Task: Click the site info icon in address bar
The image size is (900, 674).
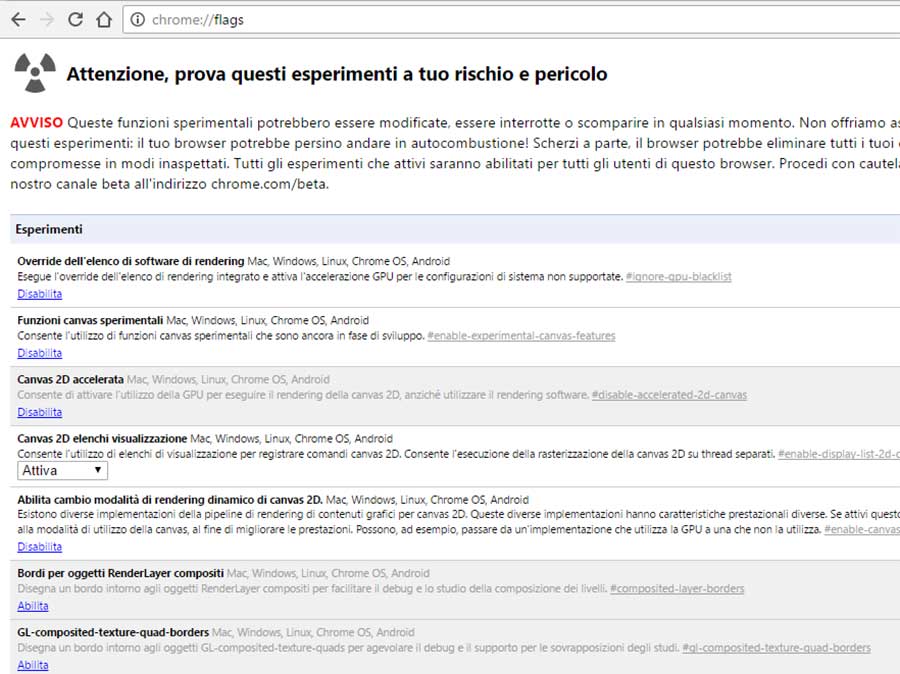Action: [x=137, y=20]
